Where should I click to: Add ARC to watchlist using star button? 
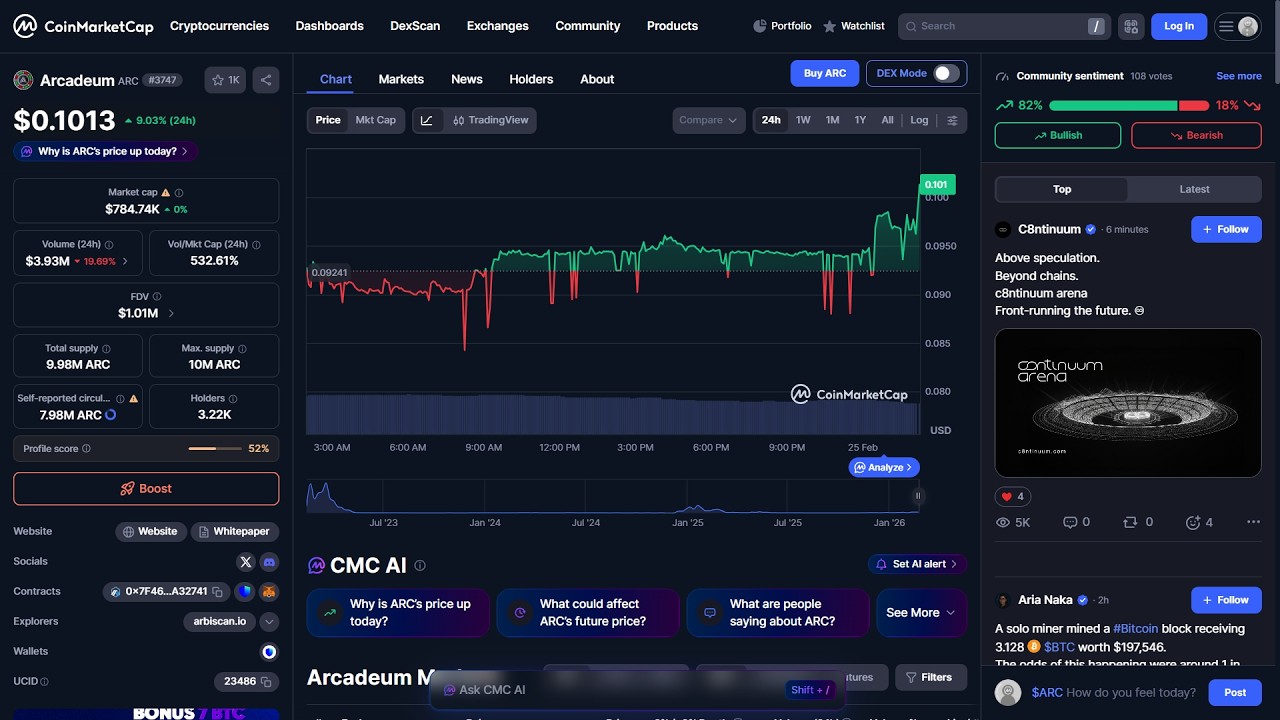pyautogui.click(x=226, y=80)
